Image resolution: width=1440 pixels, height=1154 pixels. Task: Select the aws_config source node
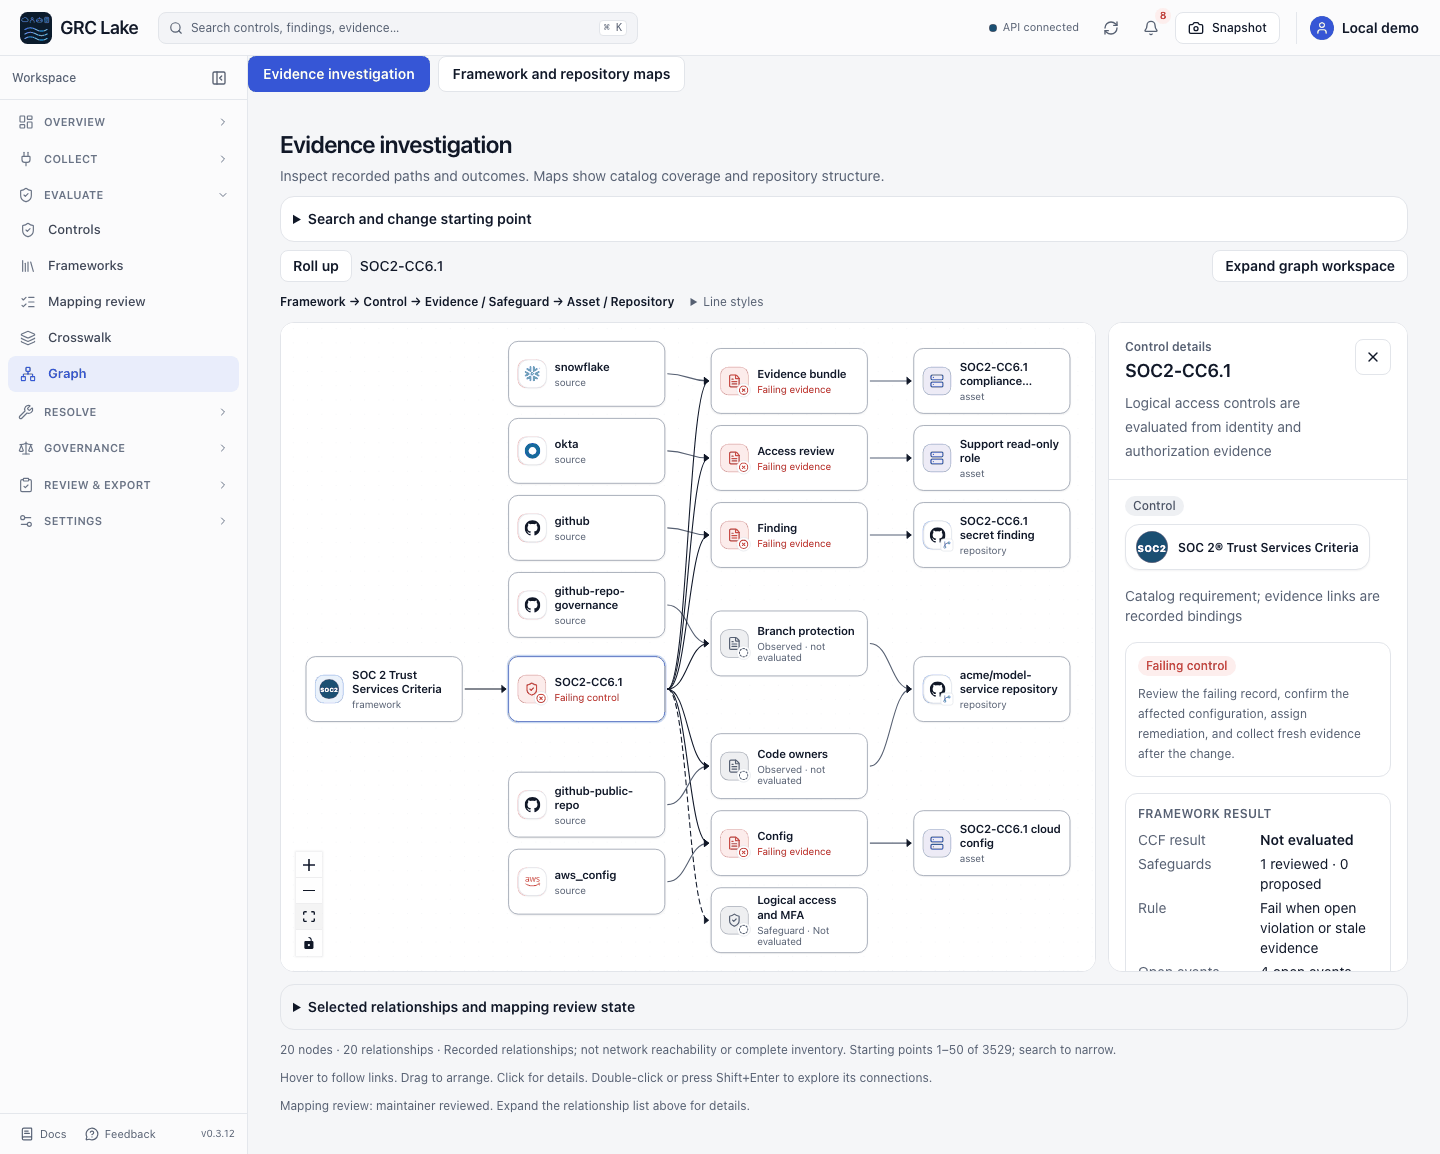(x=587, y=882)
